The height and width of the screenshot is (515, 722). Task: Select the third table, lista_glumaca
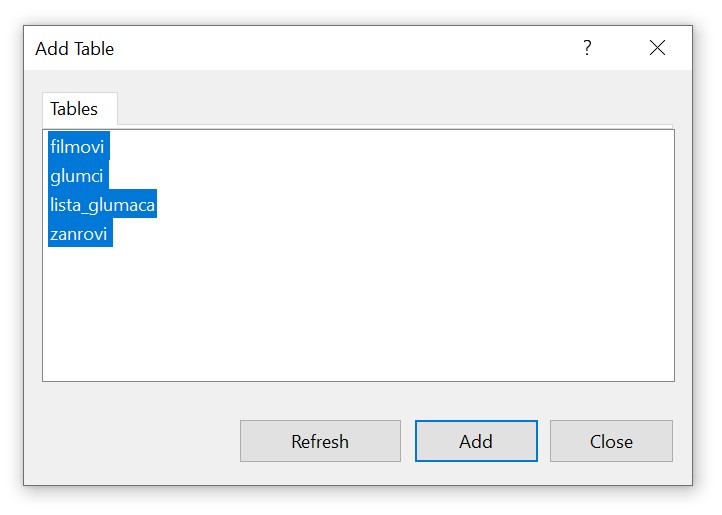(x=102, y=205)
